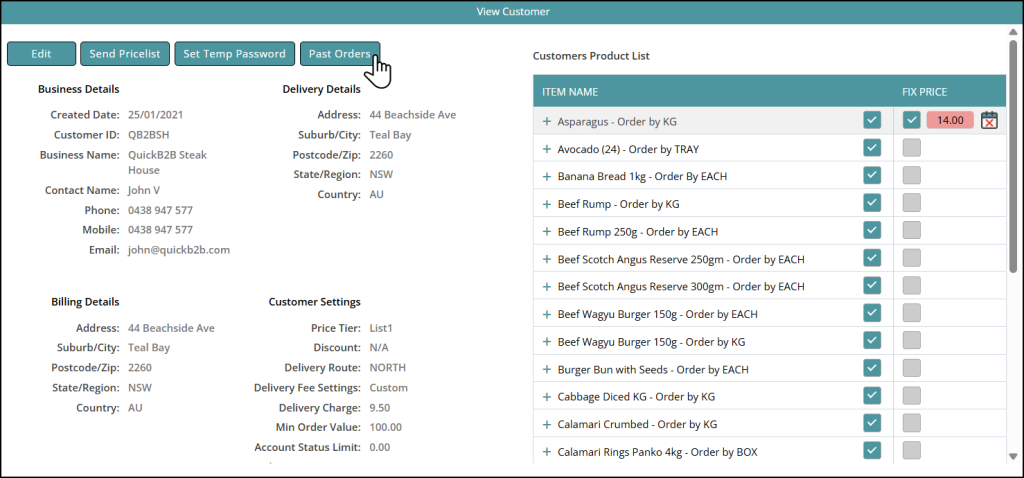
Task: Expand the Avocado (24) item row
Action: pyautogui.click(x=546, y=148)
